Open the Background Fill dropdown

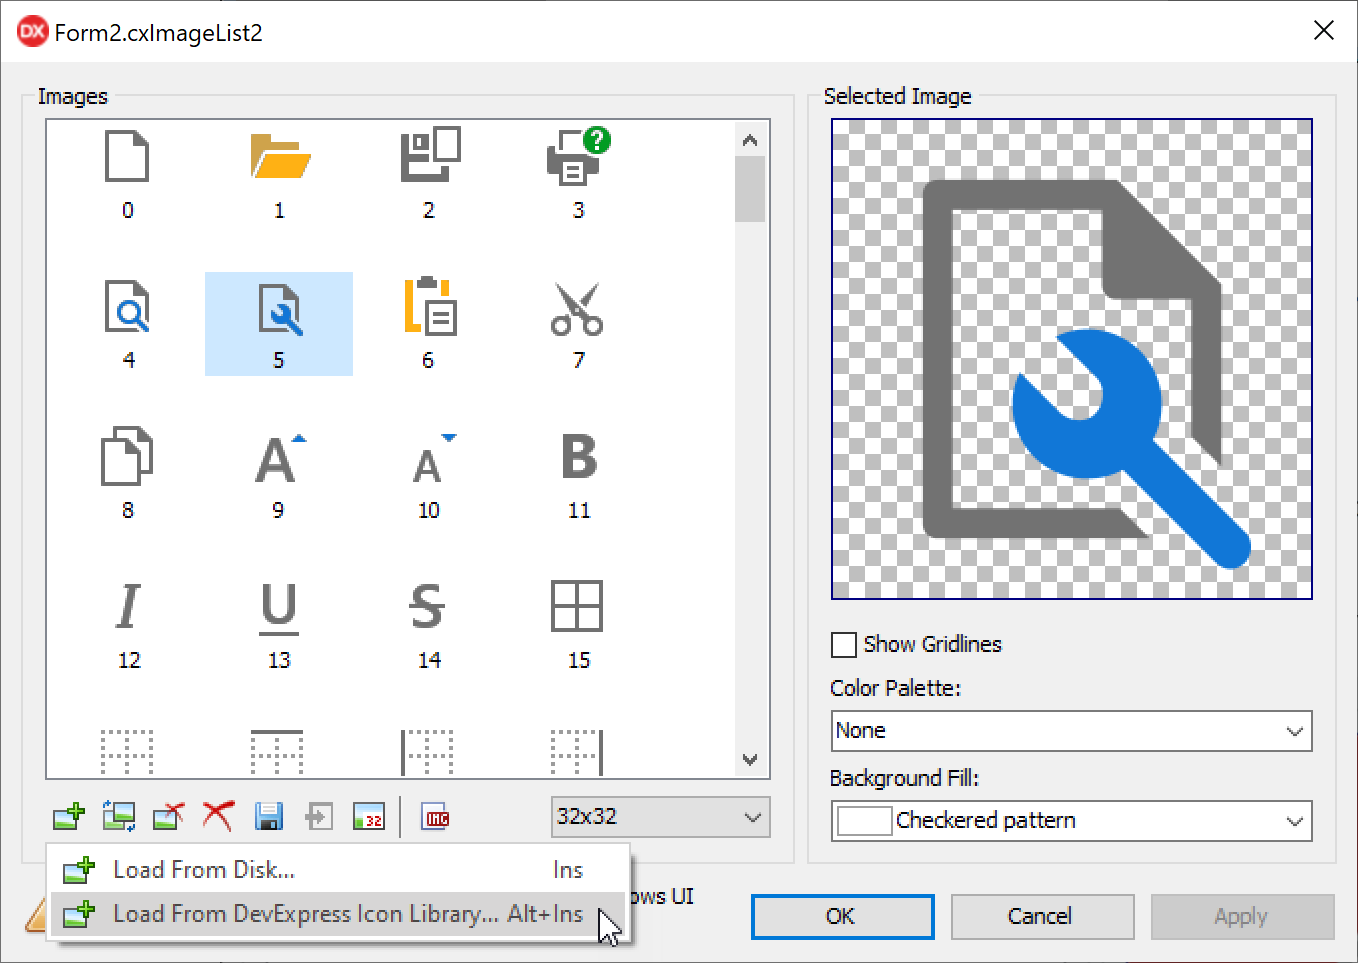(1071, 821)
